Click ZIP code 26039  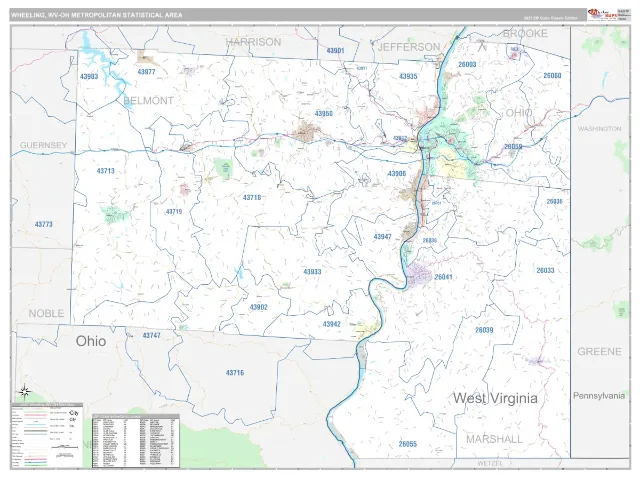(484, 330)
